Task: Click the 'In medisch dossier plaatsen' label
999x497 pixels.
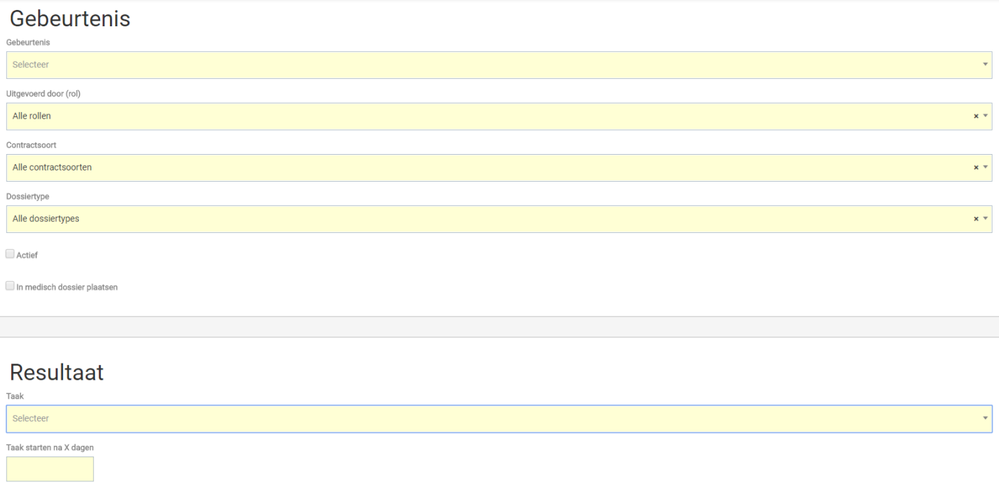Action: 67,288
